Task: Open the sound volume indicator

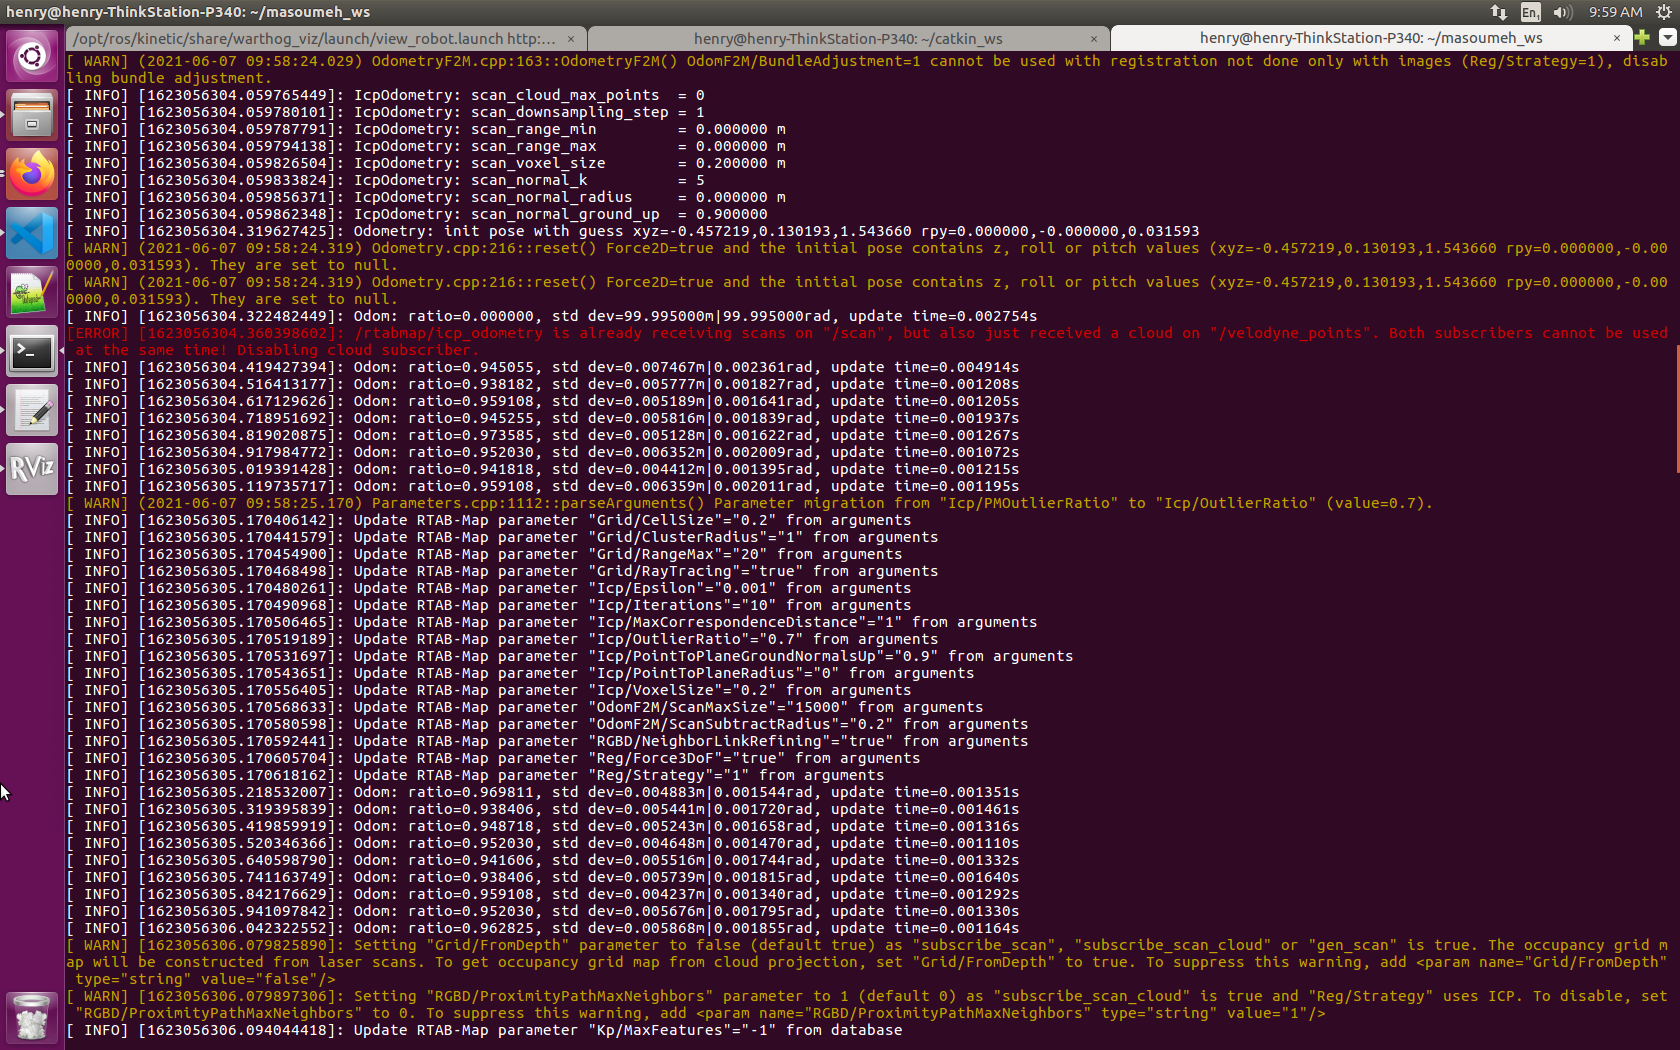Action: click(x=1563, y=12)
